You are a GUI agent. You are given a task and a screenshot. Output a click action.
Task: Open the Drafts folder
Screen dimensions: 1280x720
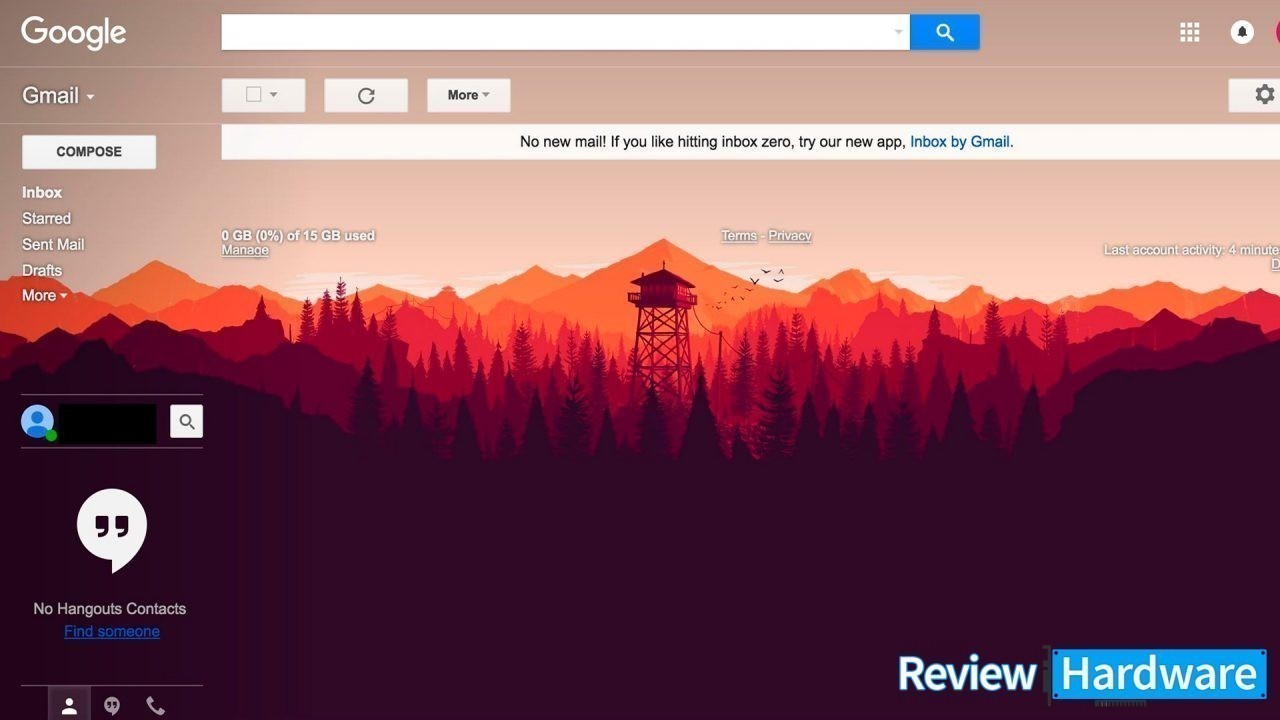(x=42, y=270)
